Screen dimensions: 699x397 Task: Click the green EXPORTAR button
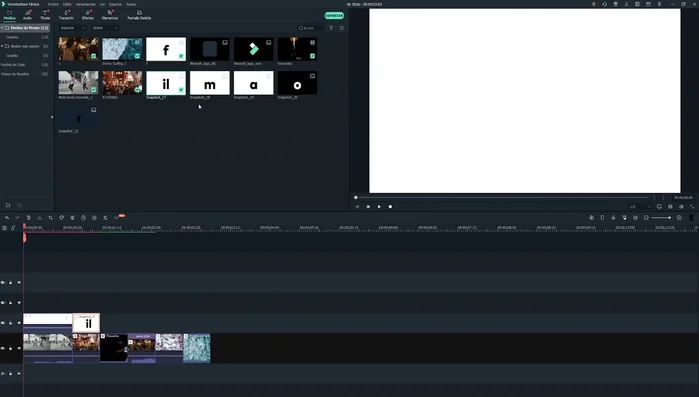[x=334, y=16]
